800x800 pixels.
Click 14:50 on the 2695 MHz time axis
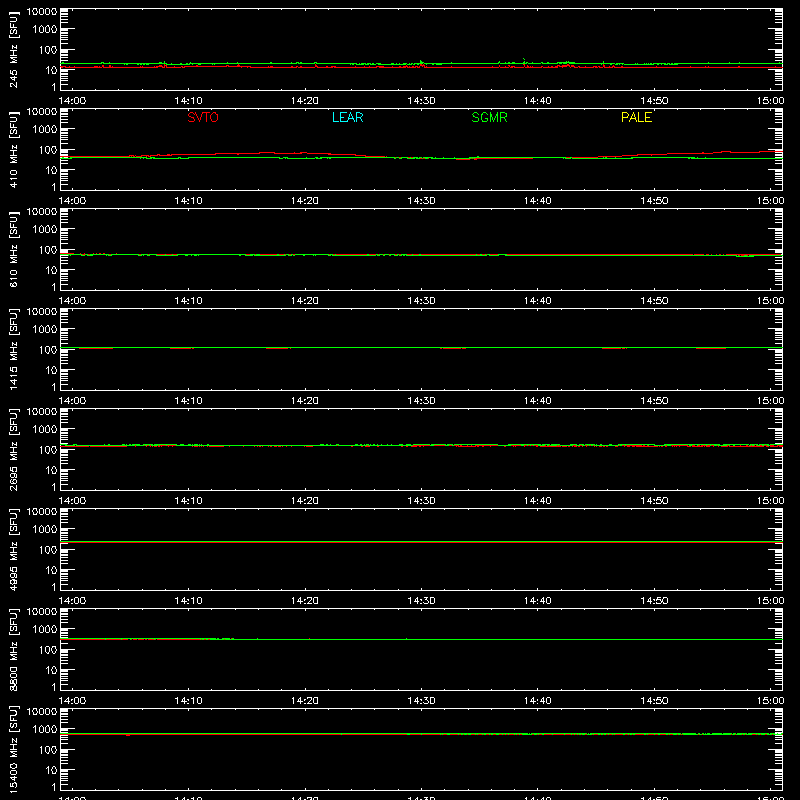coord(654,501)
